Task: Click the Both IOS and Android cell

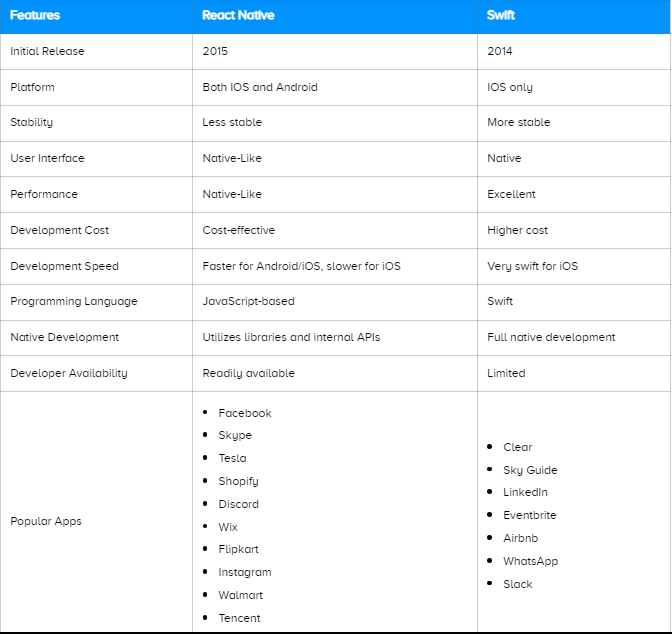Action: [260, 87]
